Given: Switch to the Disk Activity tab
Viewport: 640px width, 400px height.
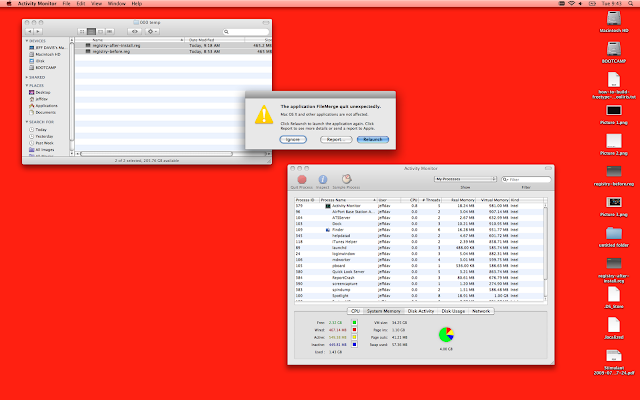Looking at the screenshot, I should [x=420, y=311].
